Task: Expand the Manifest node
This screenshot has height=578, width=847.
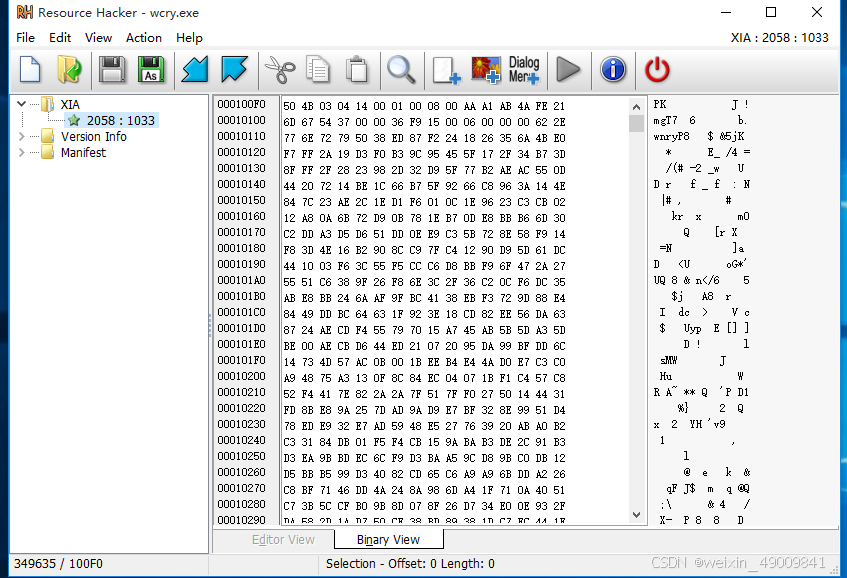Action: click(x=22, y=152)
